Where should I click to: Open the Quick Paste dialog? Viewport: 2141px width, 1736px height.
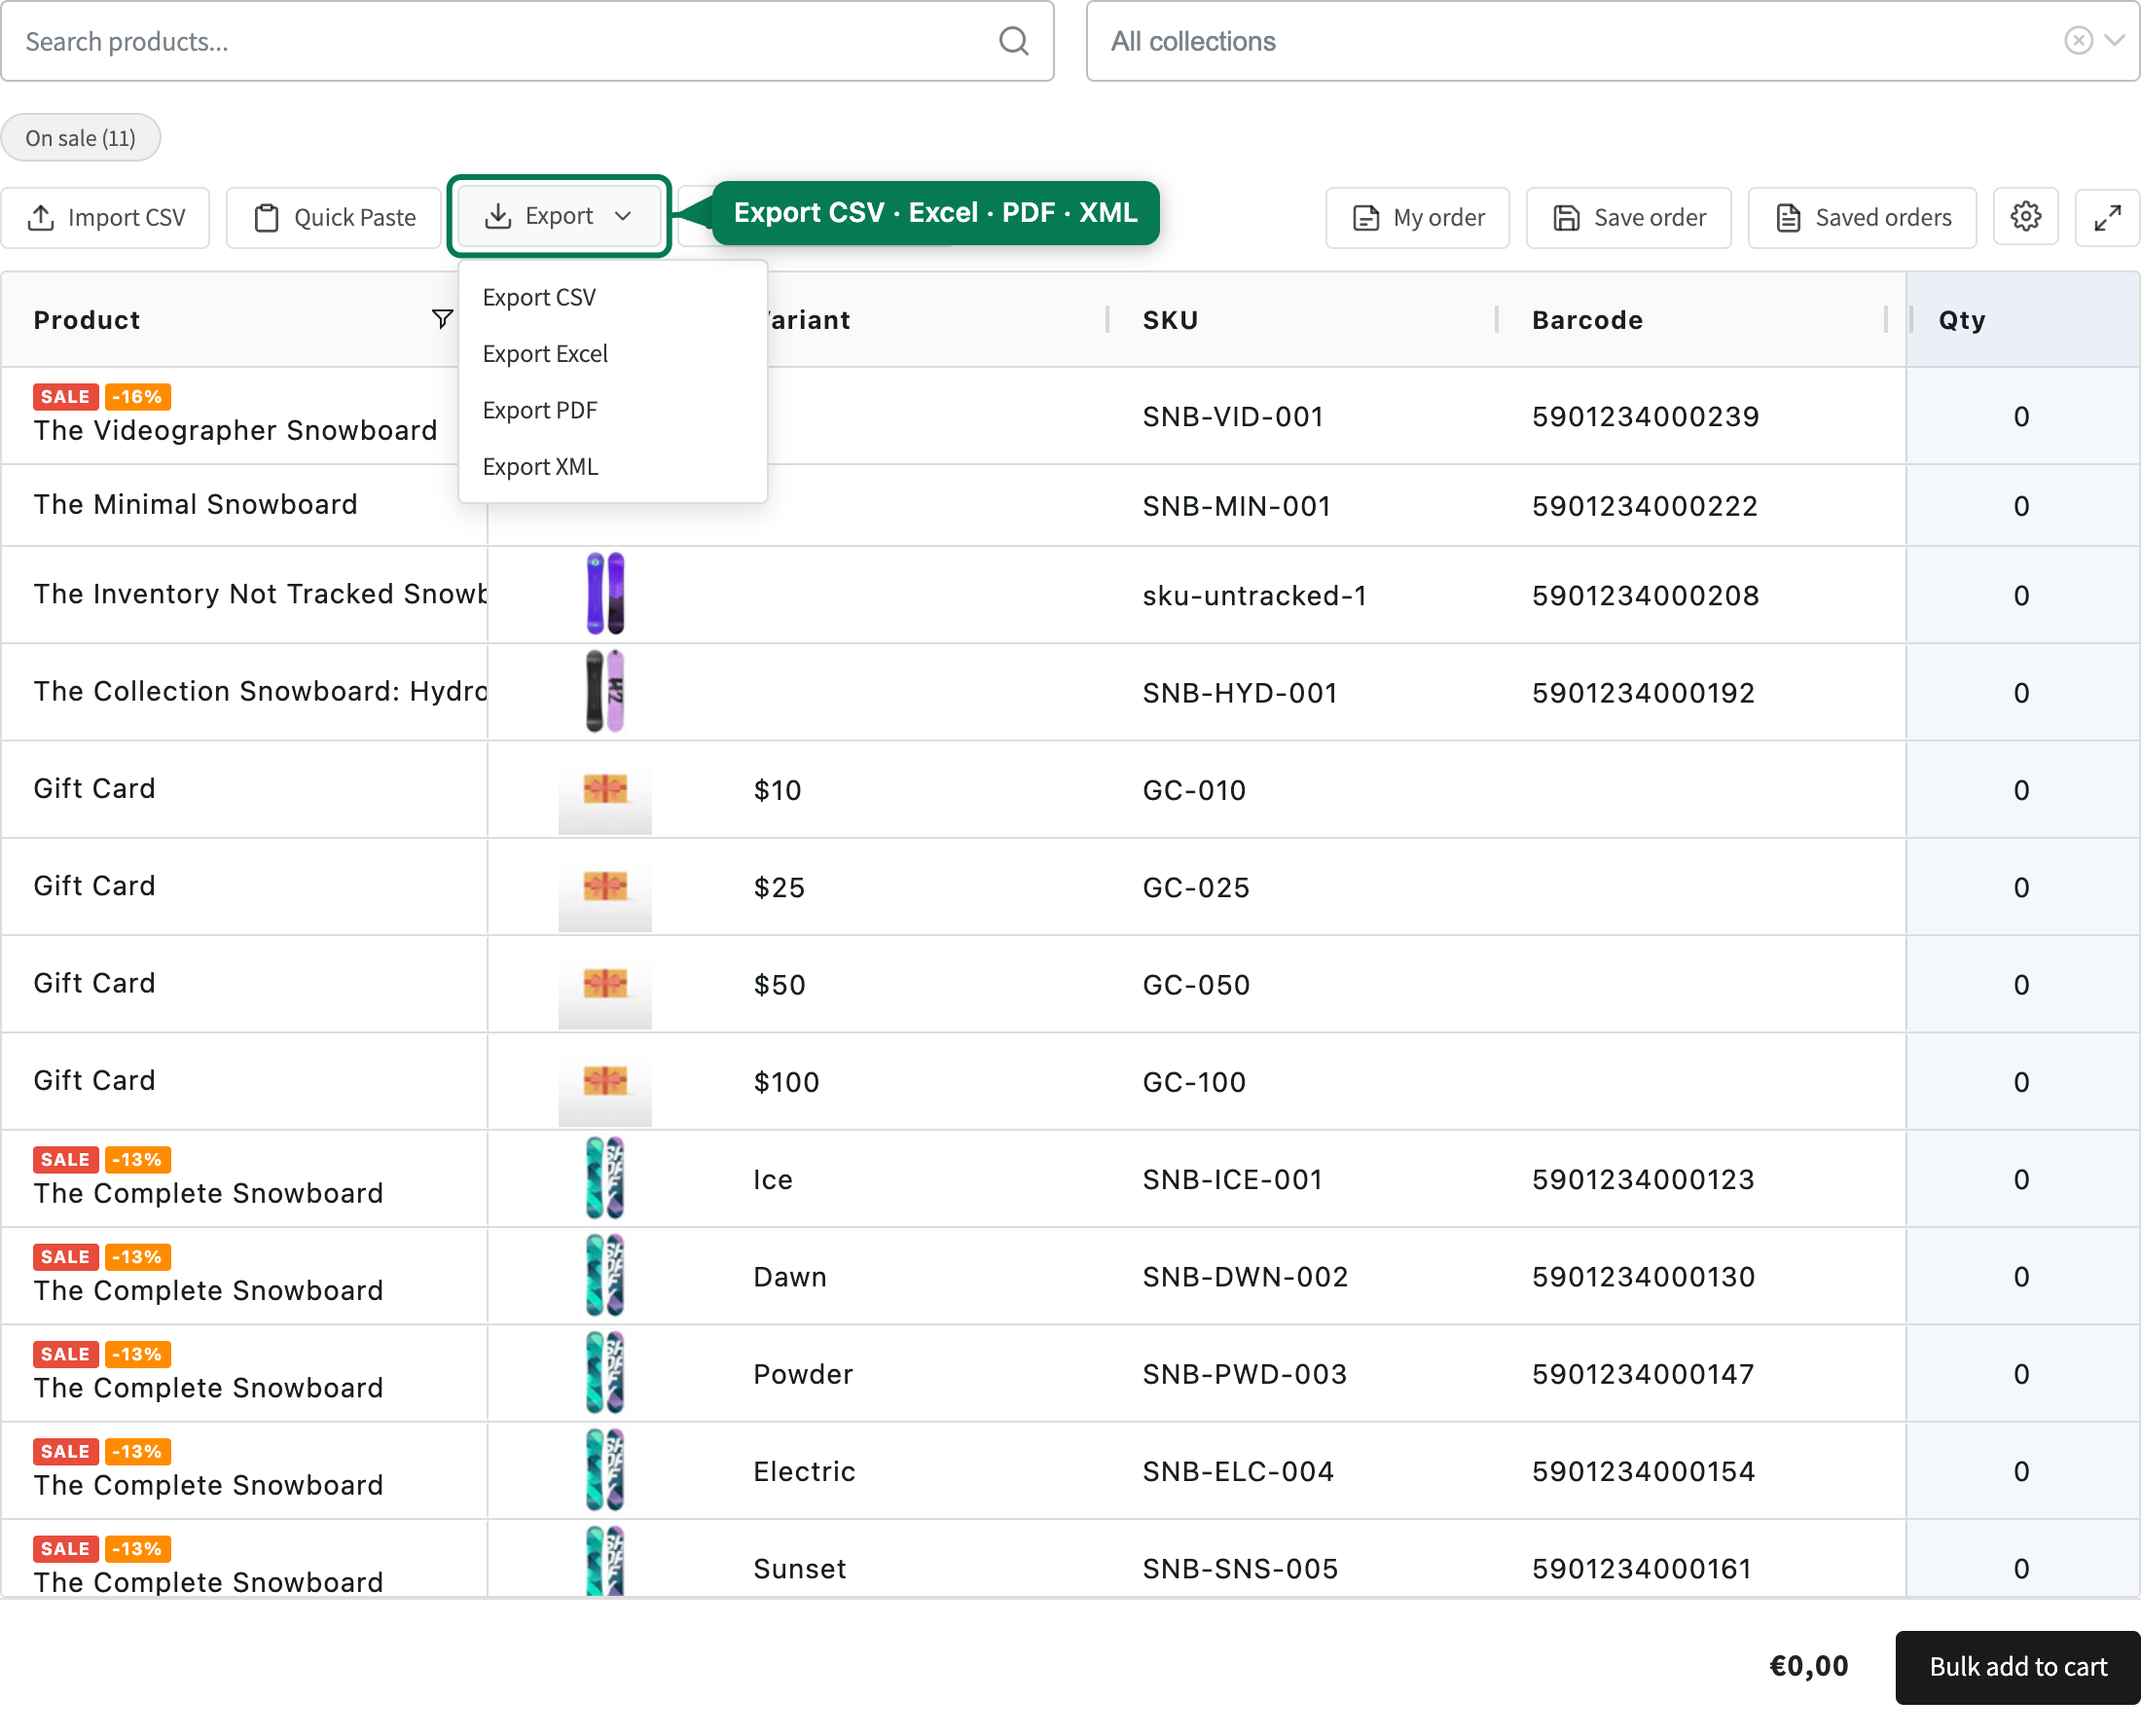(x=334, y=217)
